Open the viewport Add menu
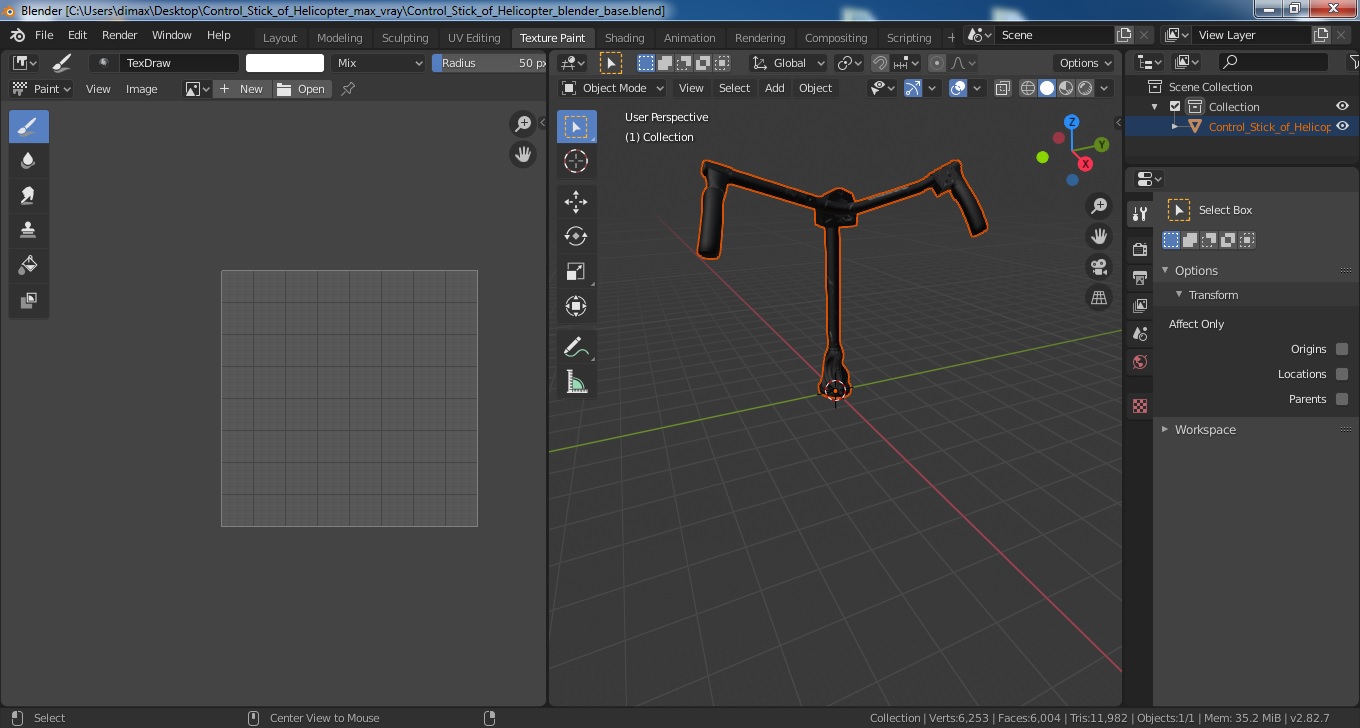Image resolution: width=1360 pixels, height=728 pixels. pyautogui.click(x=775, y=88)
